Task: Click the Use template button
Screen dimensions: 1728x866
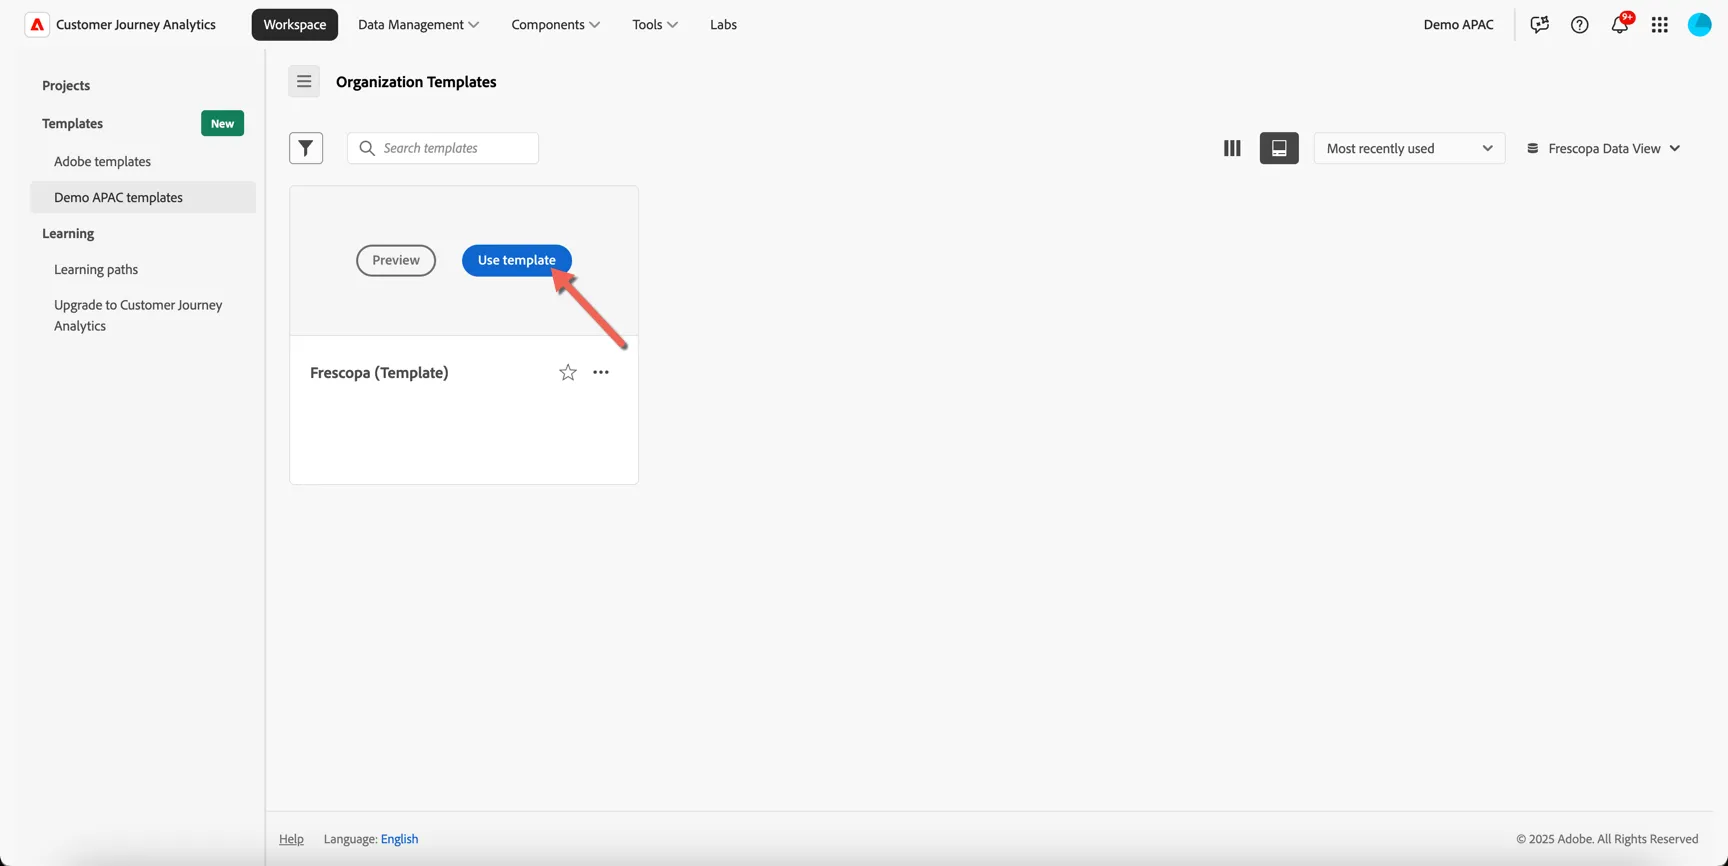Action: tap(517, 260)
